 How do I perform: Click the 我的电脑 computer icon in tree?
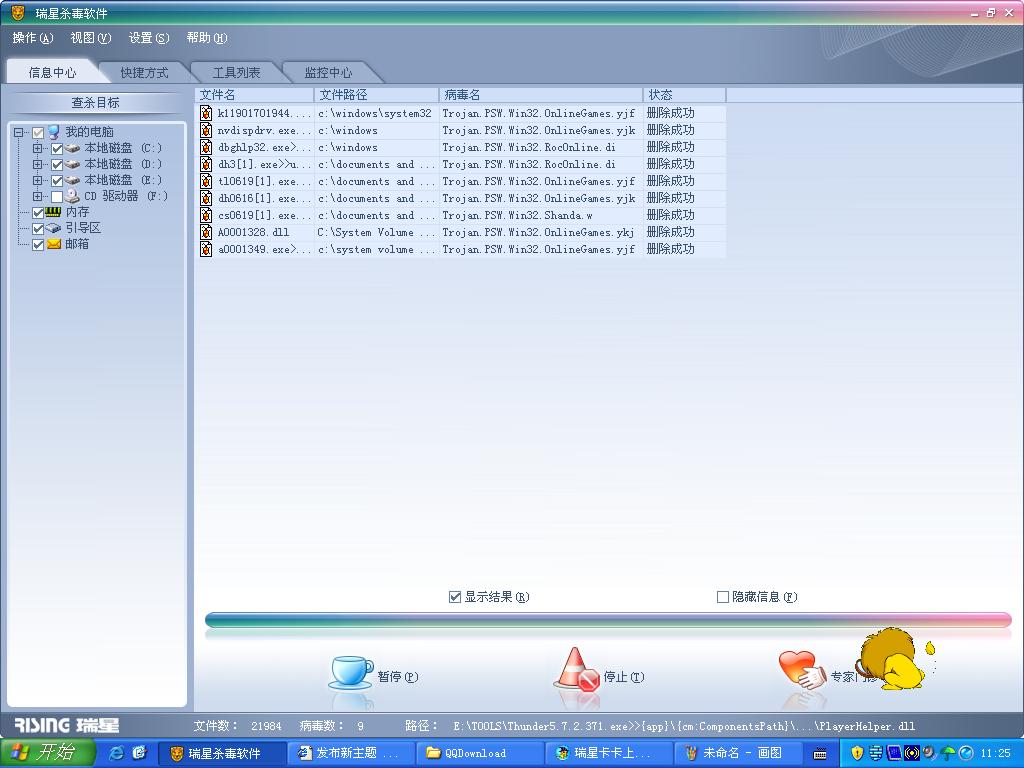click(54, 132)
